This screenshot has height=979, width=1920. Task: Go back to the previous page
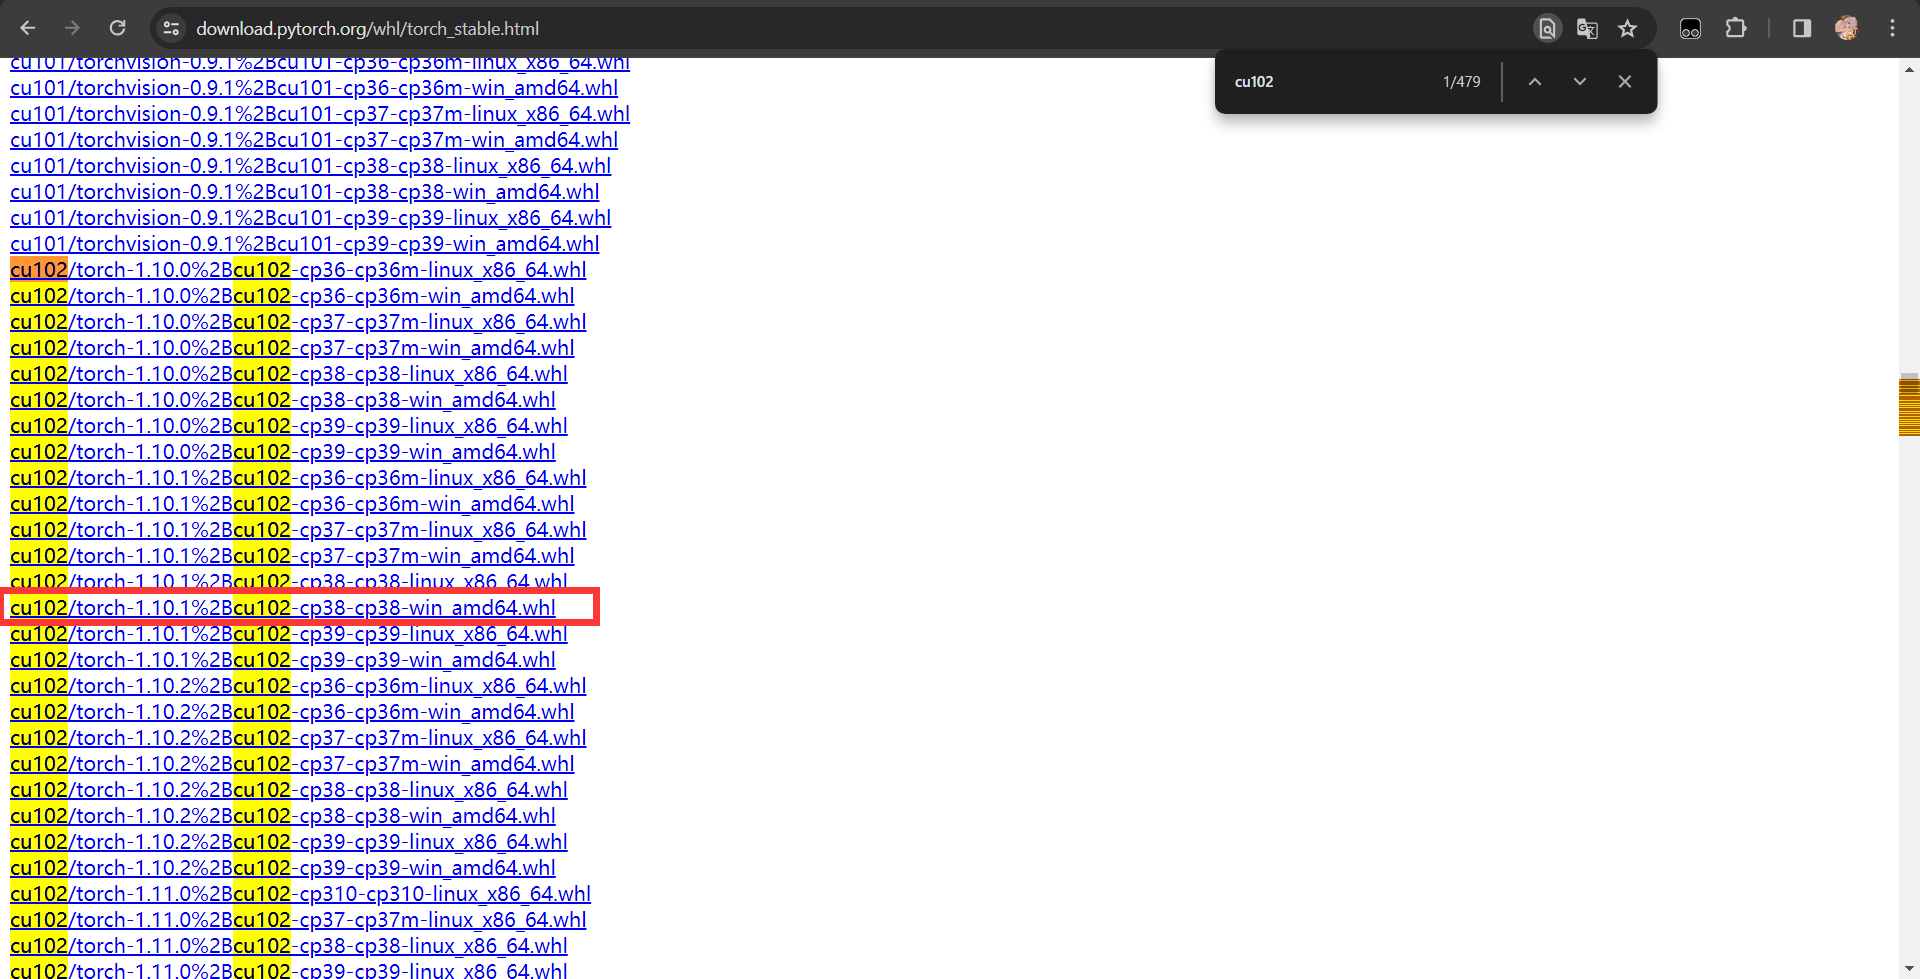click(x=28, y=28)
